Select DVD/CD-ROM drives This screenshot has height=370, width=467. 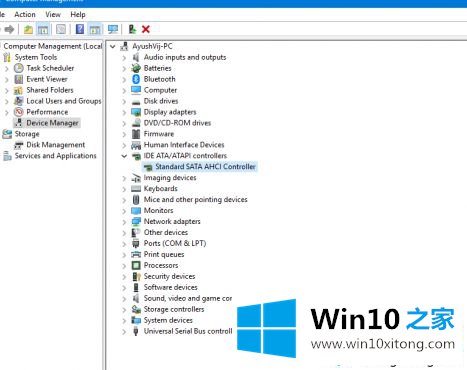(177, 123)
